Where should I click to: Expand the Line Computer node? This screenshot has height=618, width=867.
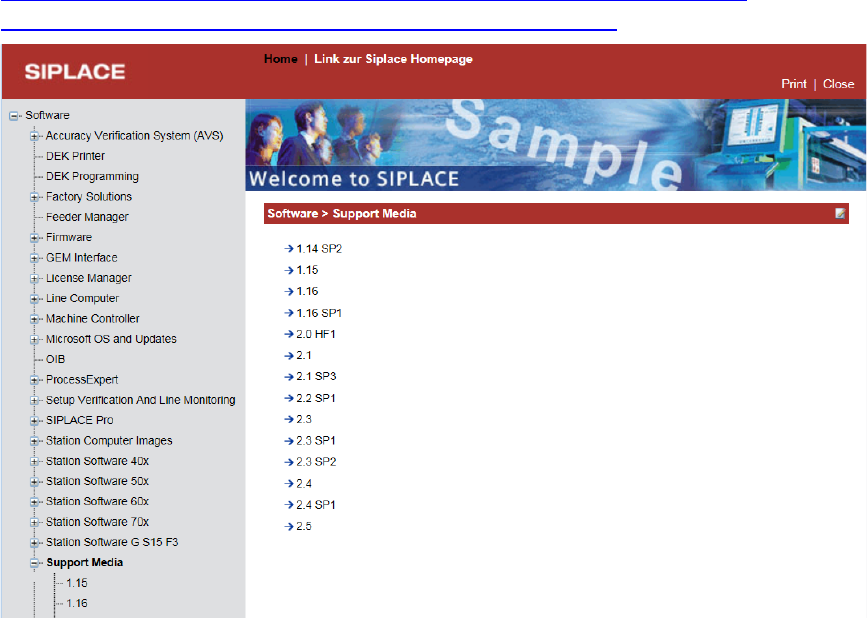point(34,298)
